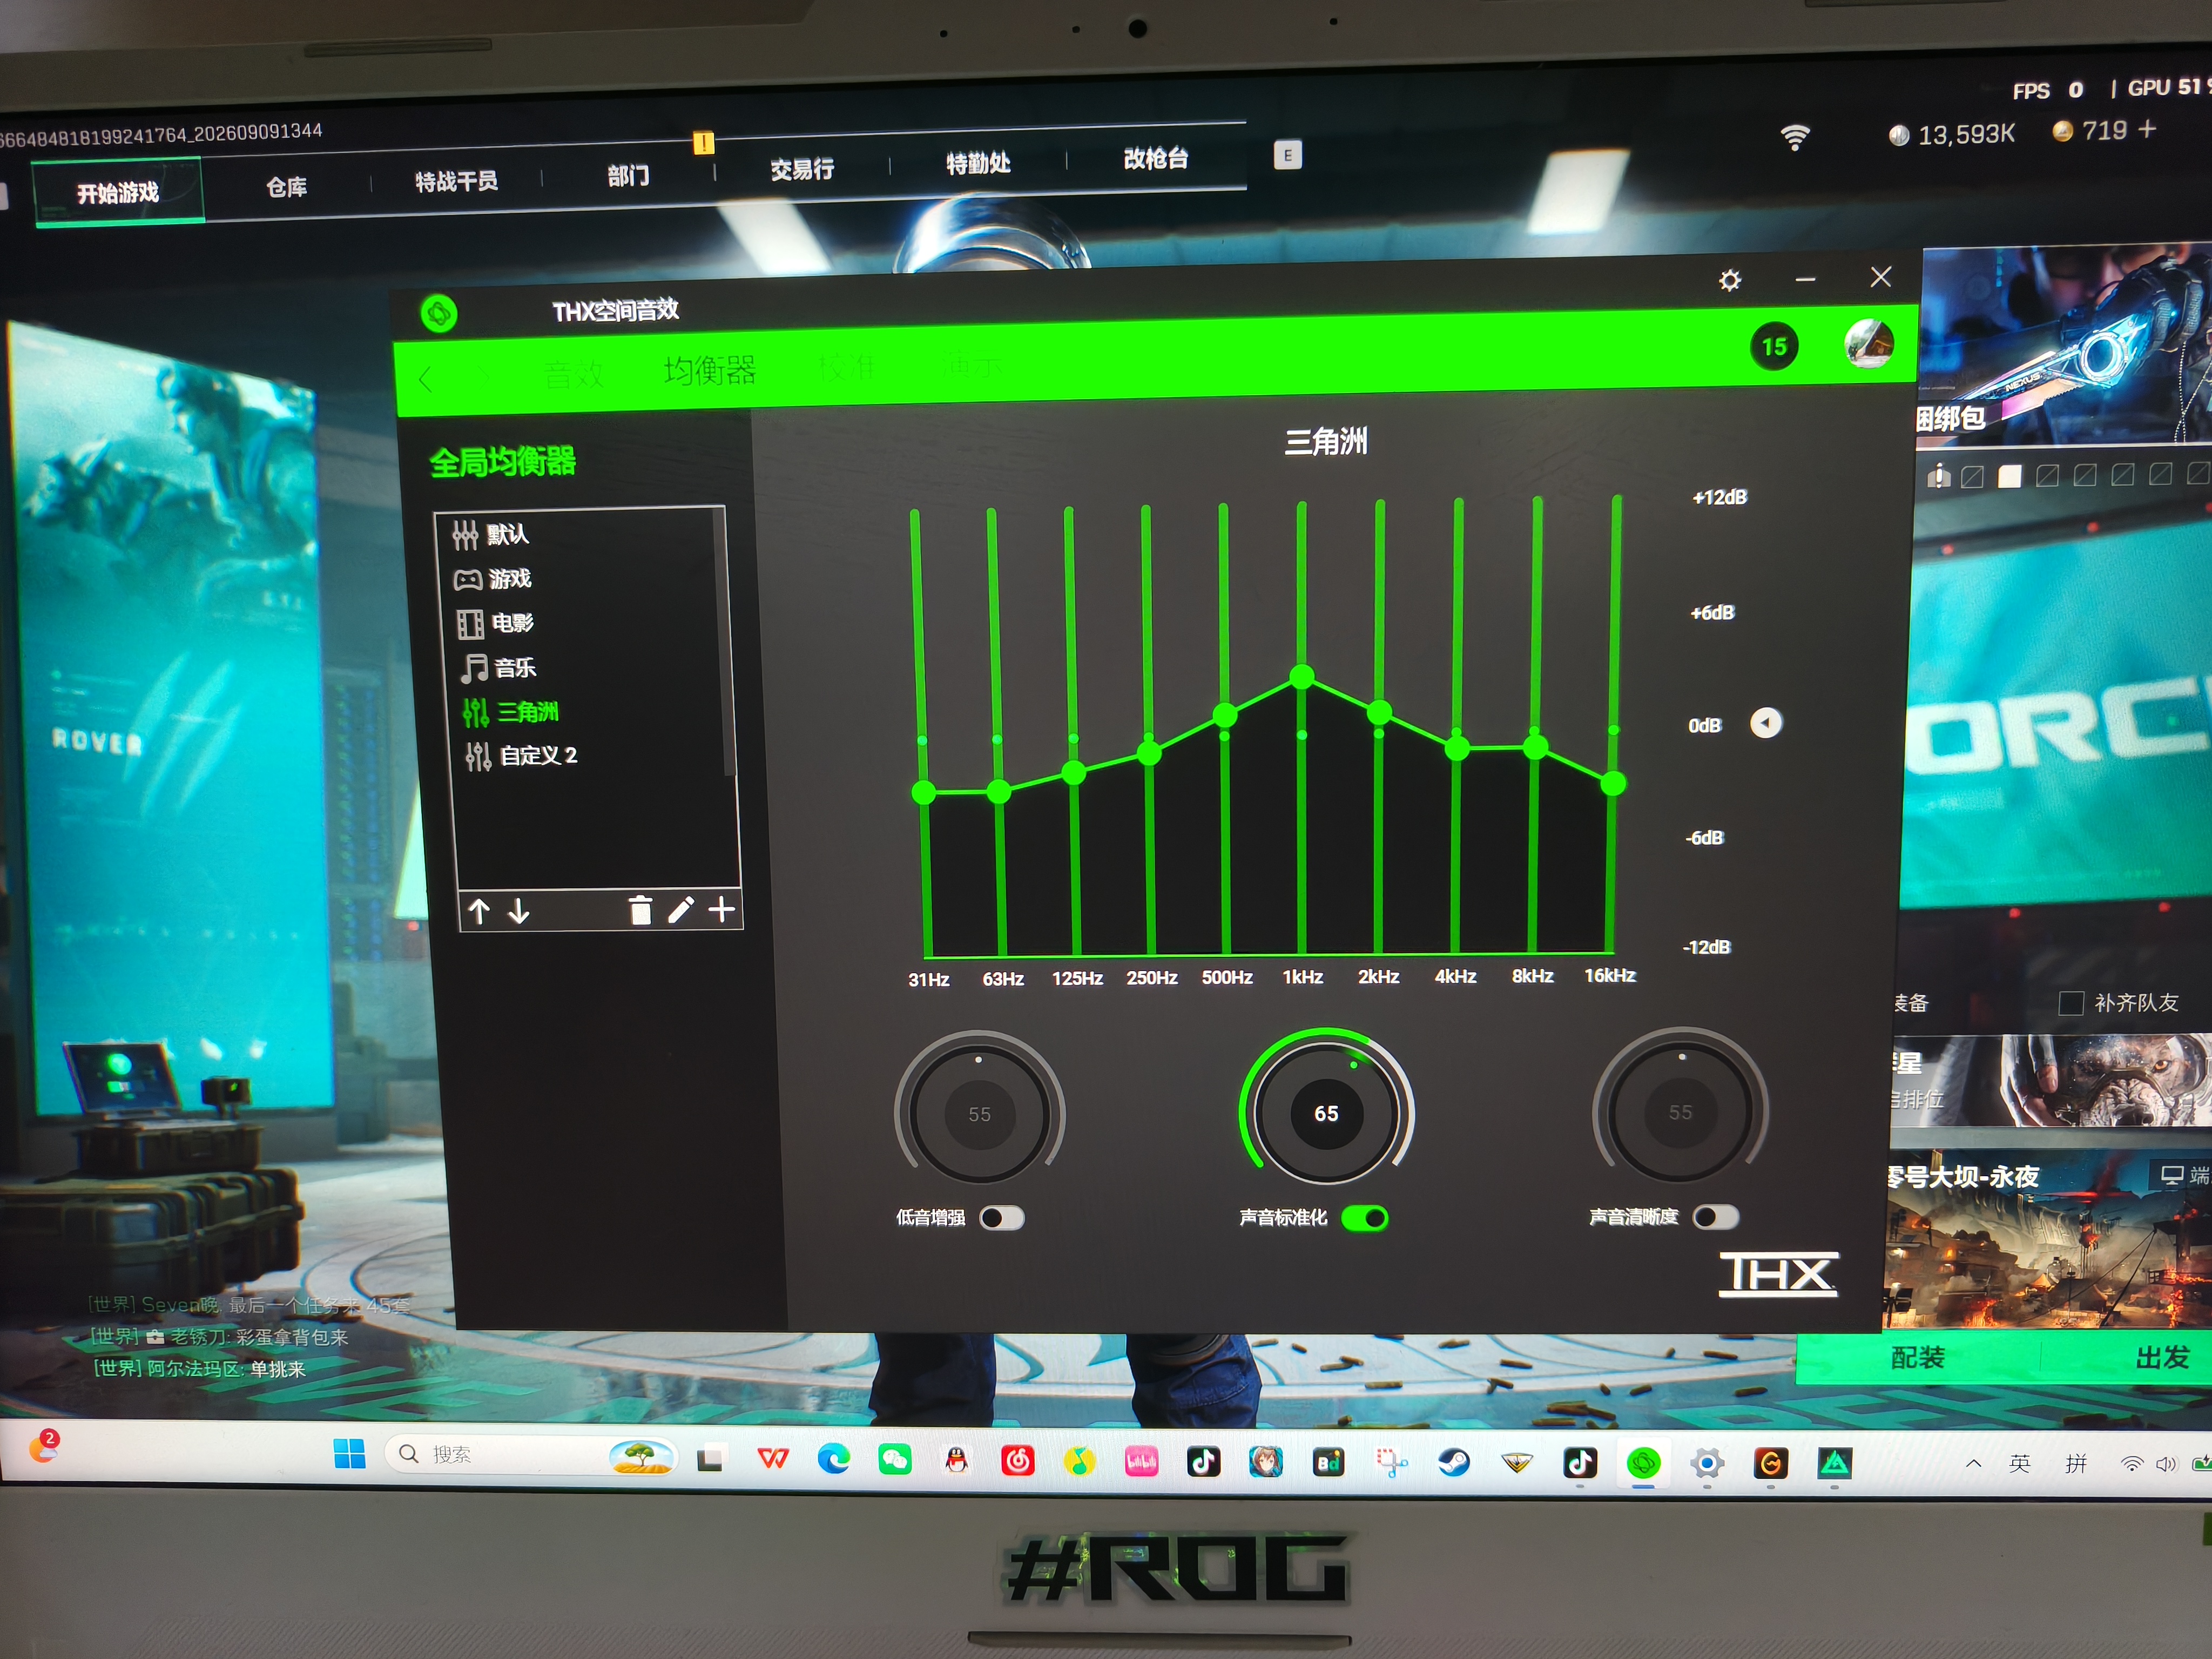Image resolution: width=2212 pixels, height=1659 pixels.
Task: Toggle the 低音增强 switch
Action: pyautogui.click(x=1002, y=1217)
